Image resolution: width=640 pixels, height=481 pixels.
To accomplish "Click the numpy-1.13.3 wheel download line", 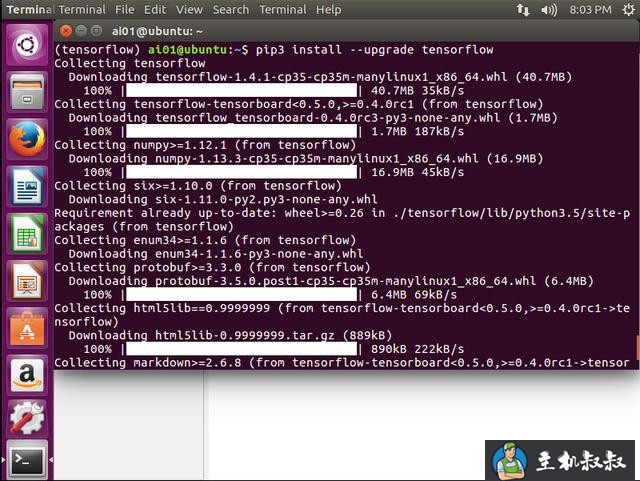I will (306, 159).
